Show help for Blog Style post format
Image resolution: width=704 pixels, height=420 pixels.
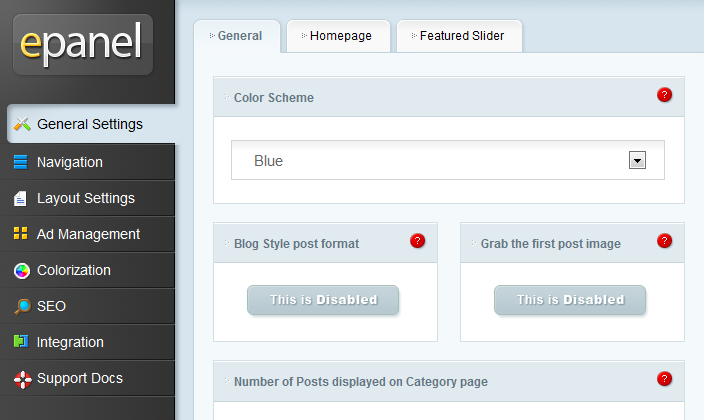pos(417,241)
